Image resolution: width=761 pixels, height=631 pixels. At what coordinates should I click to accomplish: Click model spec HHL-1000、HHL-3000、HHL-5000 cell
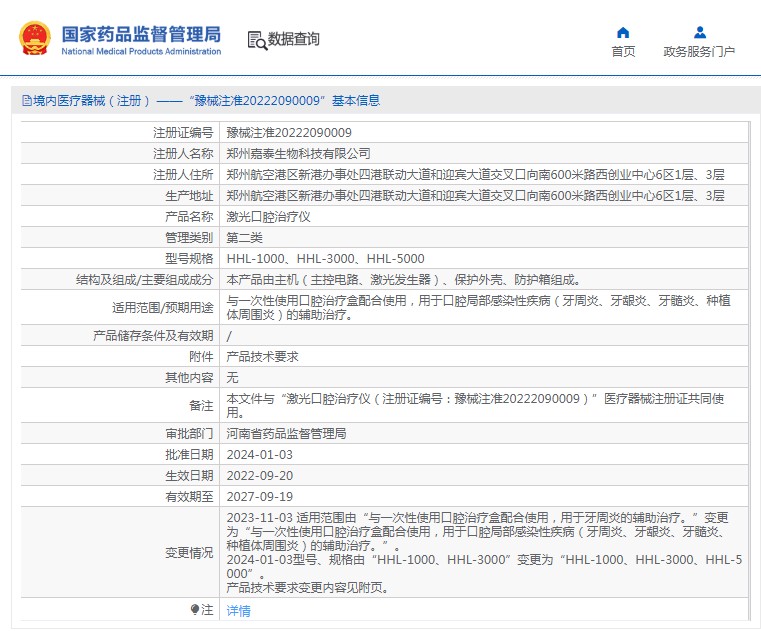[325, 259]
